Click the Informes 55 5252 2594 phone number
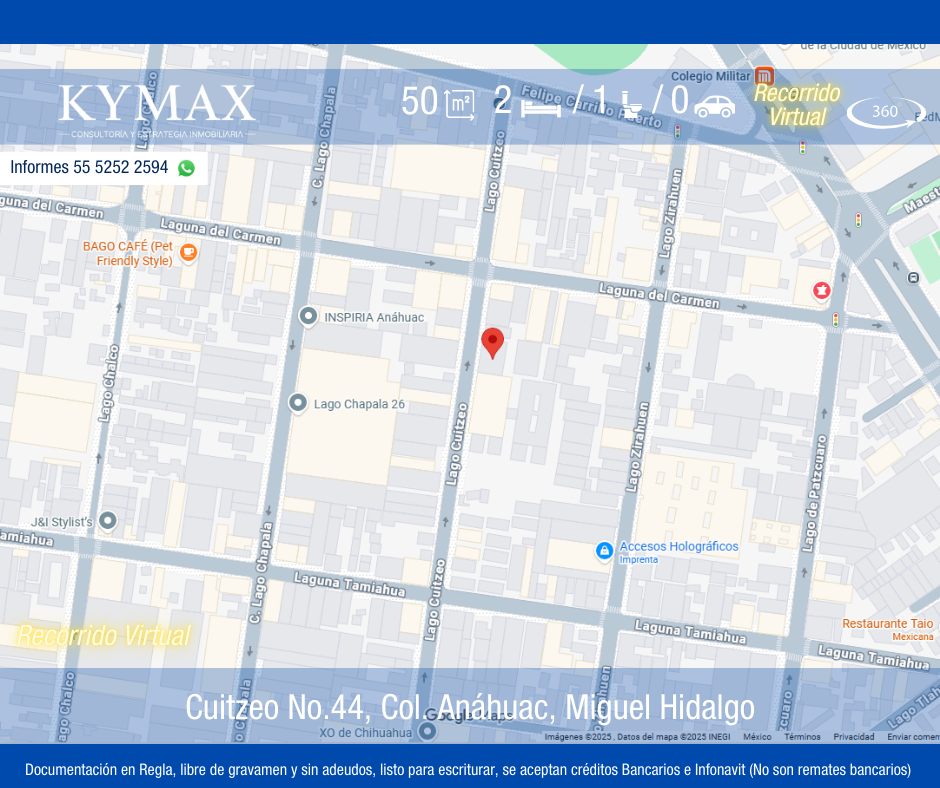This screenshot has width=940, height=788. pos(89,168)
